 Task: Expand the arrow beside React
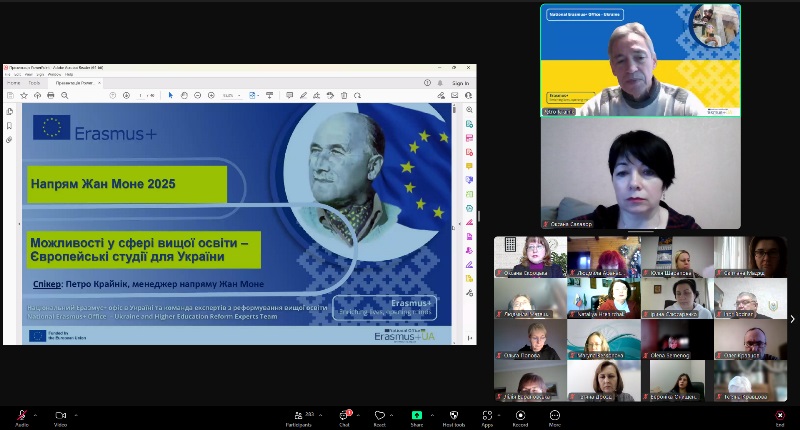(392, 415)
